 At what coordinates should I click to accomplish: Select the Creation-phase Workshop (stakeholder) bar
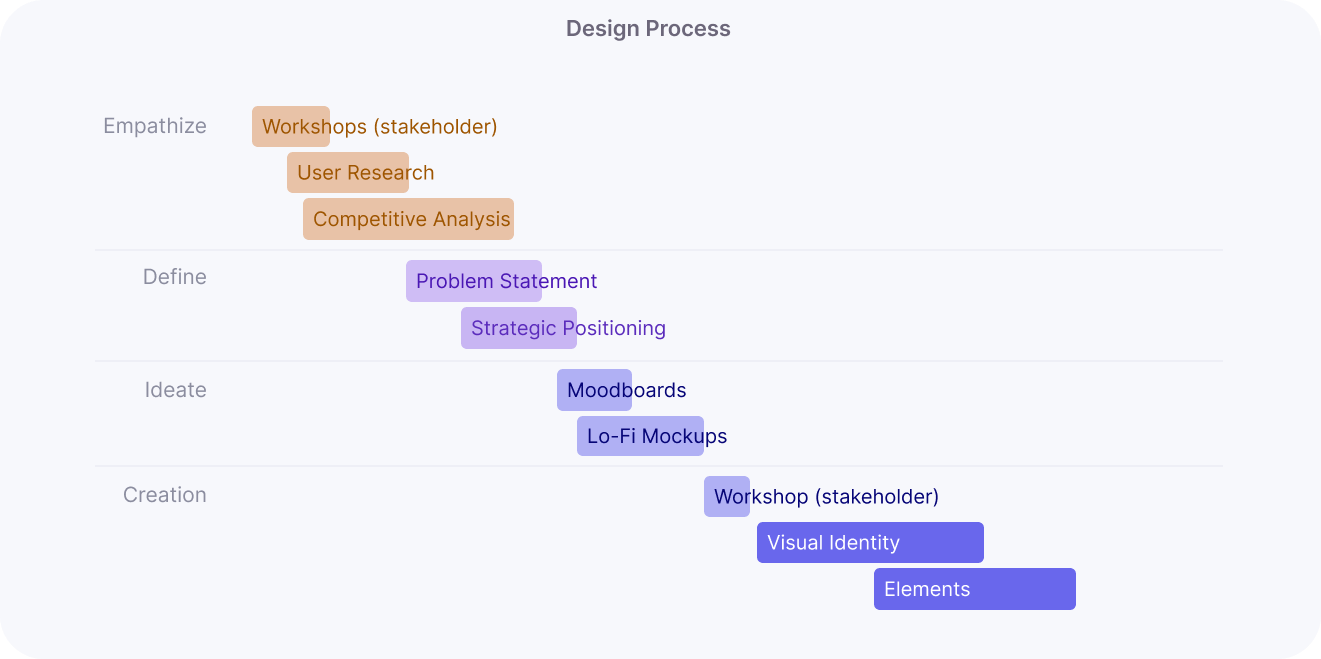(x=727, y=496)
